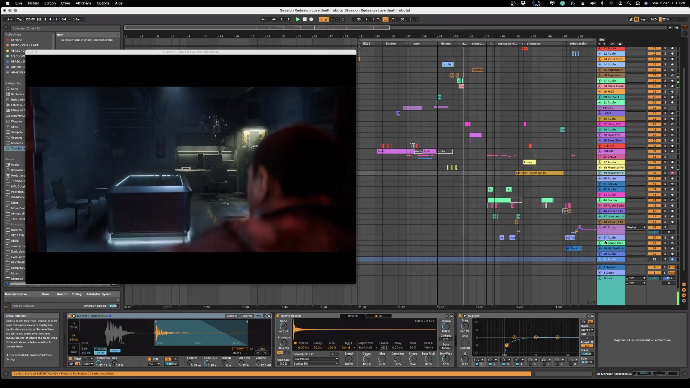Image resolution: width=690 pixels, height=388 pixels.
Task: Toggle the EQ device's on/off switch
Action: click(461, 316)
